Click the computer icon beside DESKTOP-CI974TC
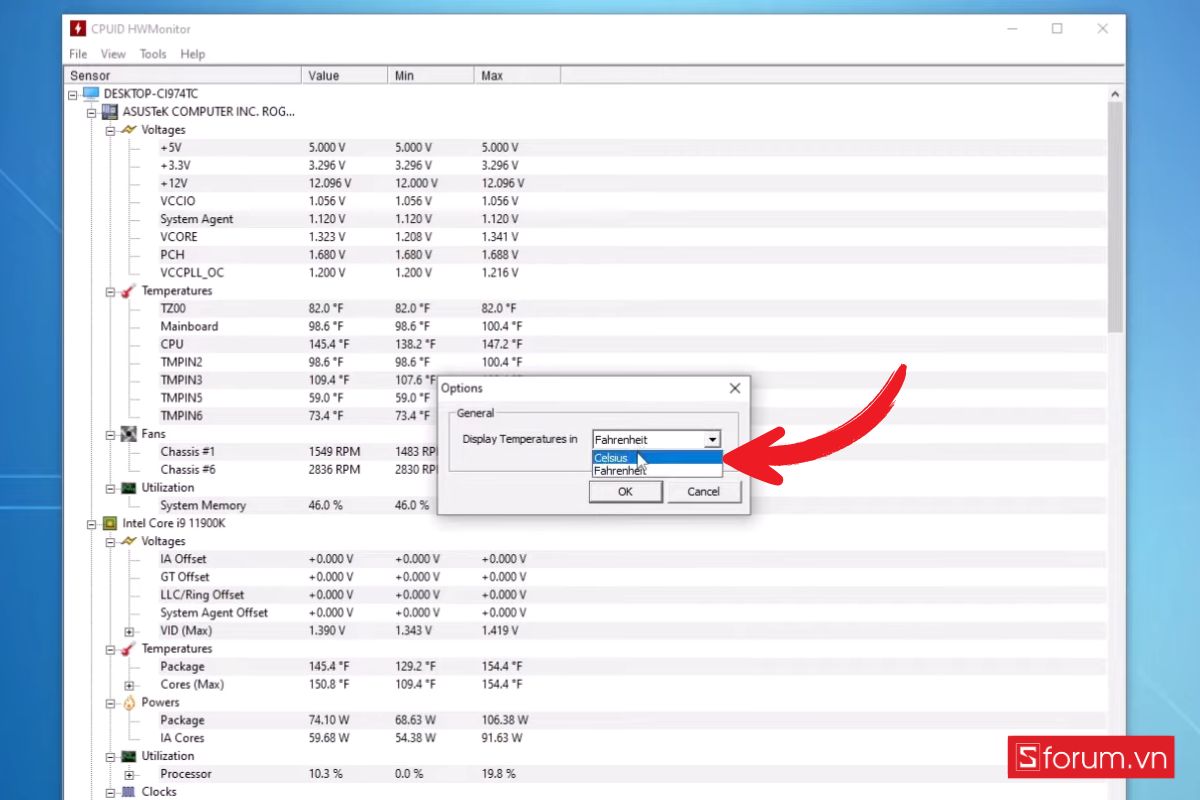 (x=91, y=93)
